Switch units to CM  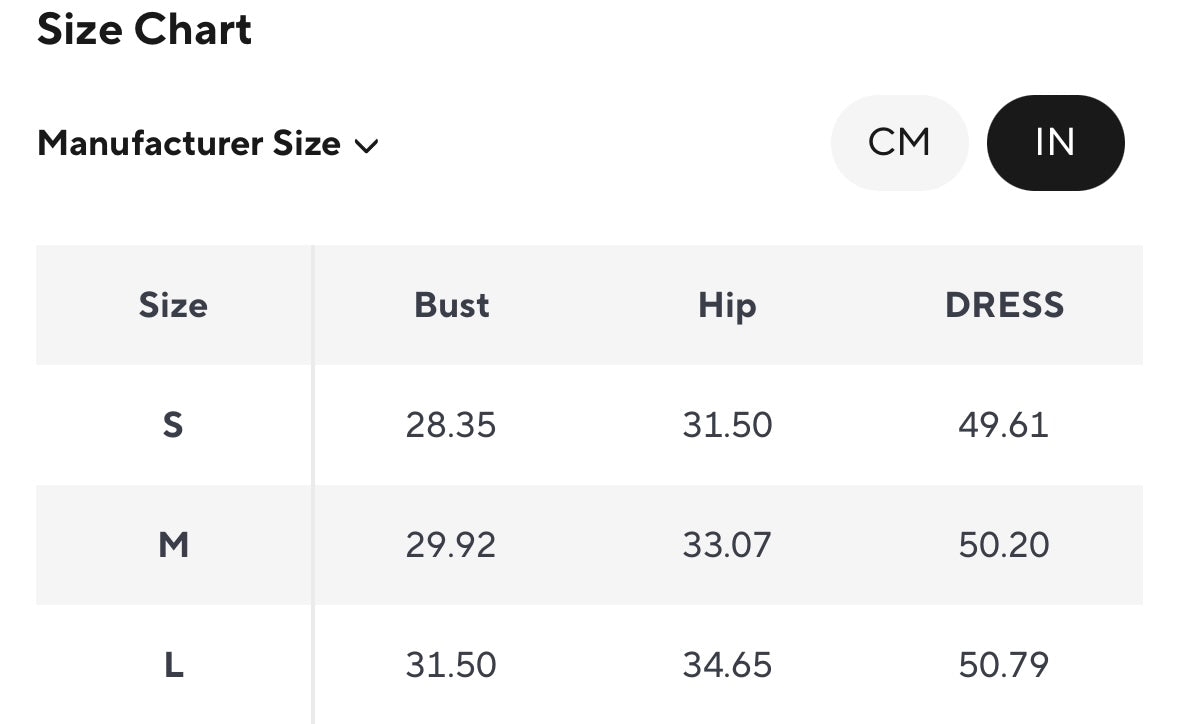(899, 143)
